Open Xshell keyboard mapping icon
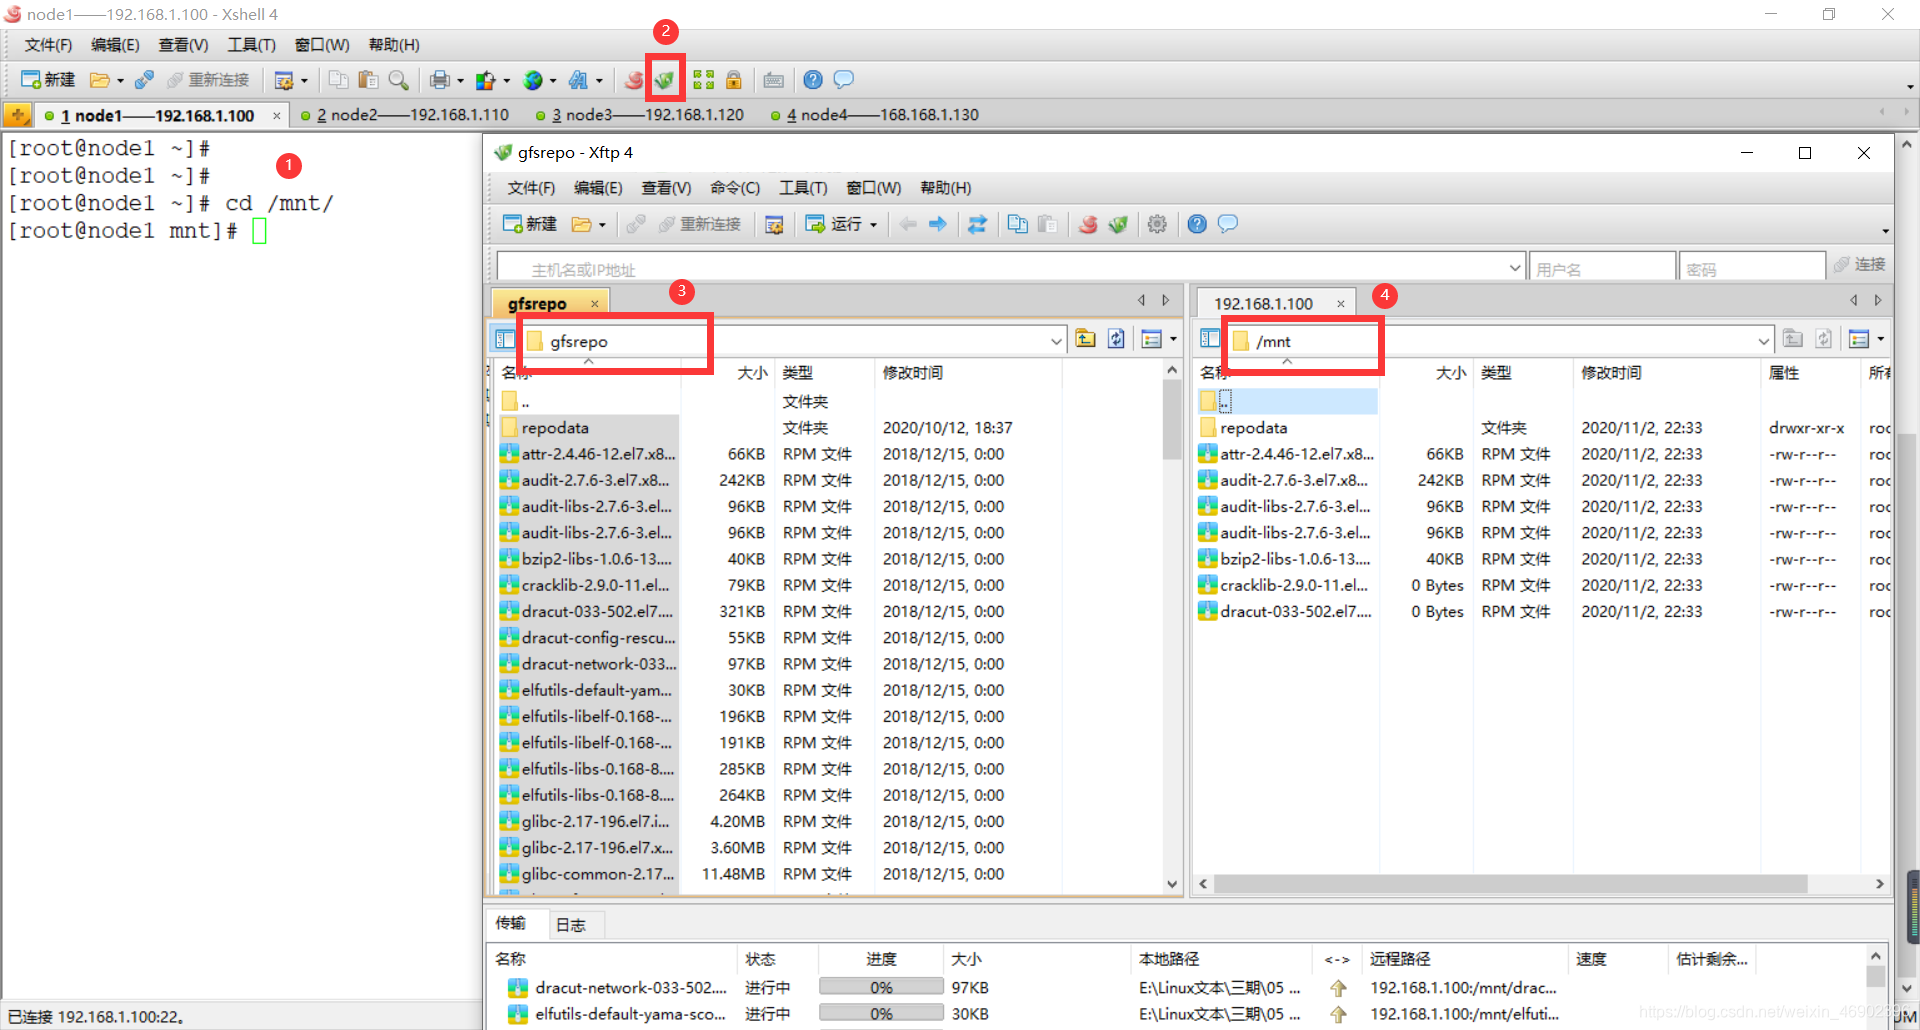Screen dimensions: 1920x1030 (x=774, y=80)
